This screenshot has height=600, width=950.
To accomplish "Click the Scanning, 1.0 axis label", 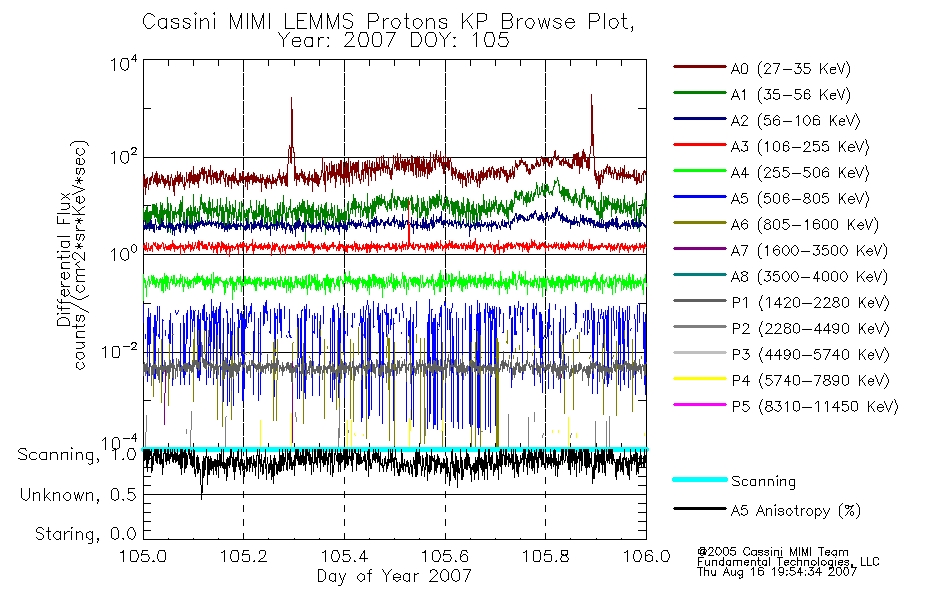I will click(77, 455).
